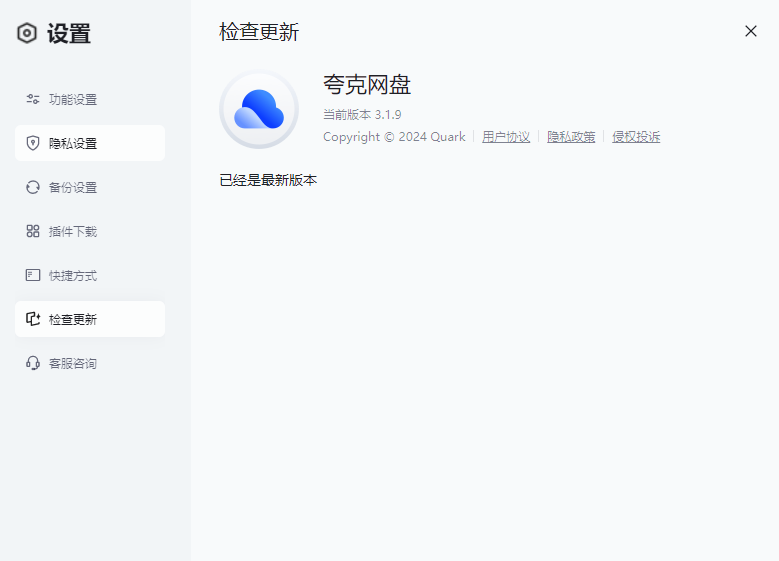Click the 隐私设置 shield icon
The image size is (779, 561).
click(33, 143)
